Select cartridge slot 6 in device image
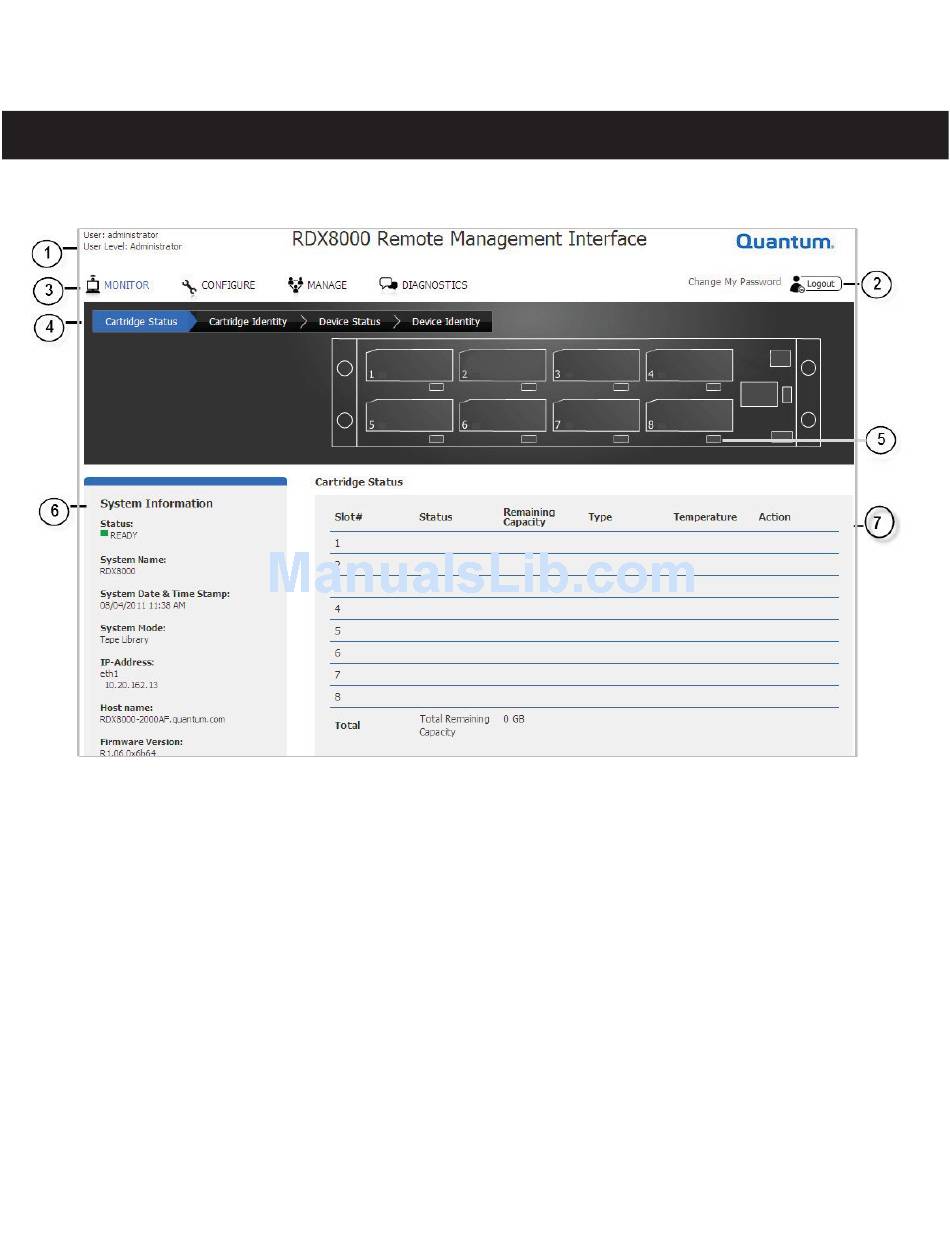This screenshot has width=950, height=1254. pos(503,415)
